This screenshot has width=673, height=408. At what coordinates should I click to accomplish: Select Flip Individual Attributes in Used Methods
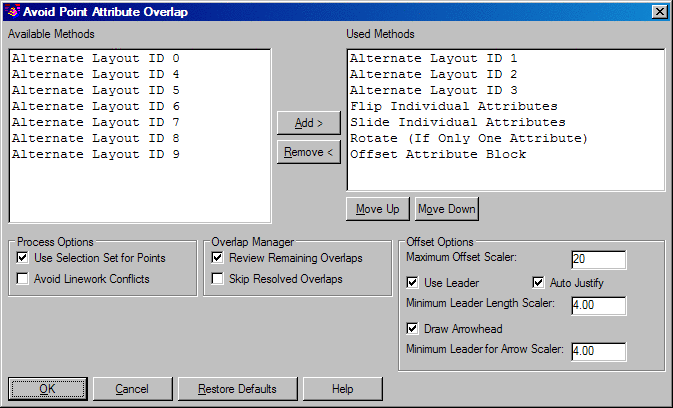[453, 106]
